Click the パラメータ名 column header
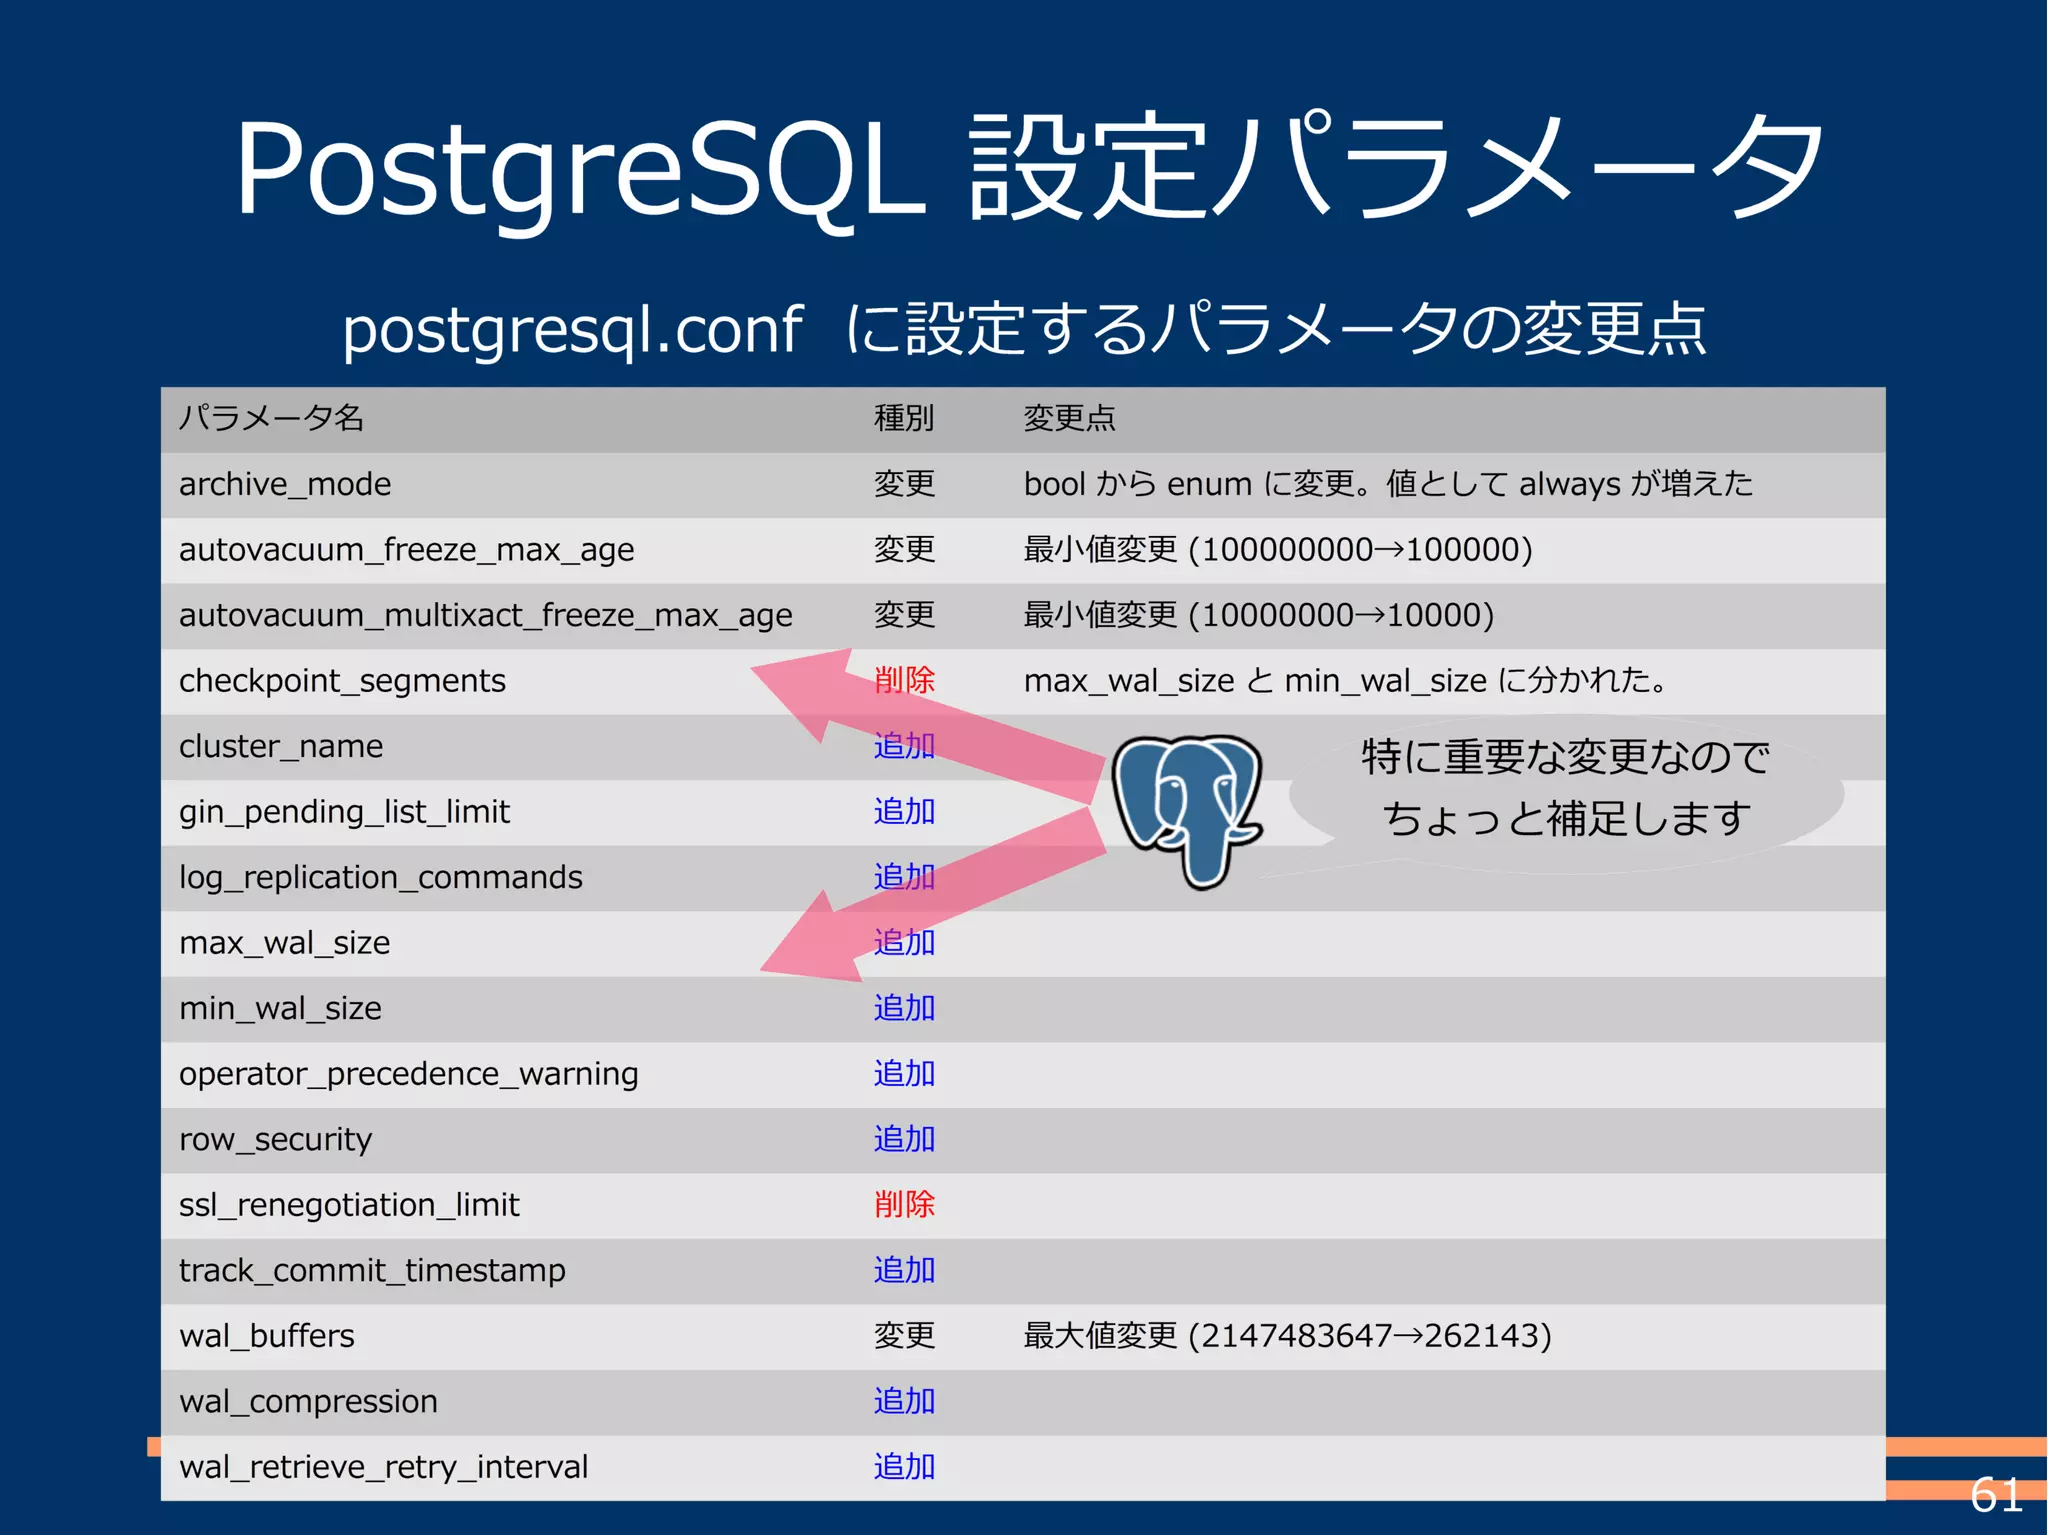This screenshot has height=1535, width=2048. [x=271, y=418]
